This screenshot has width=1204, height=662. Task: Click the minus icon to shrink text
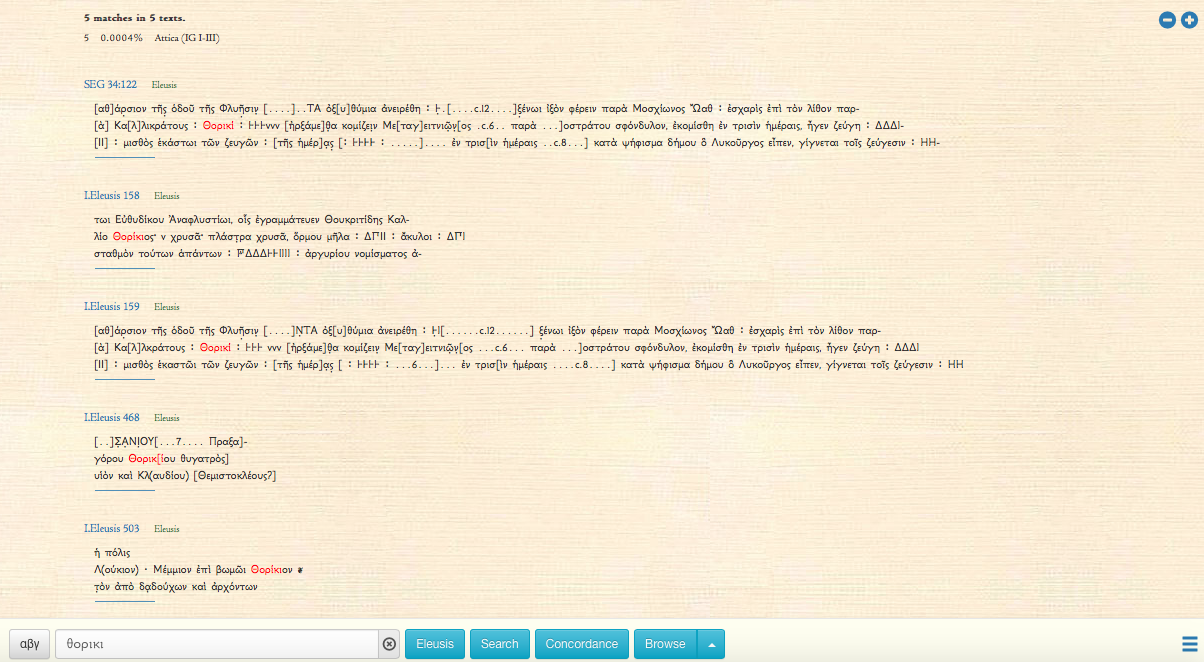(1167, 20)
